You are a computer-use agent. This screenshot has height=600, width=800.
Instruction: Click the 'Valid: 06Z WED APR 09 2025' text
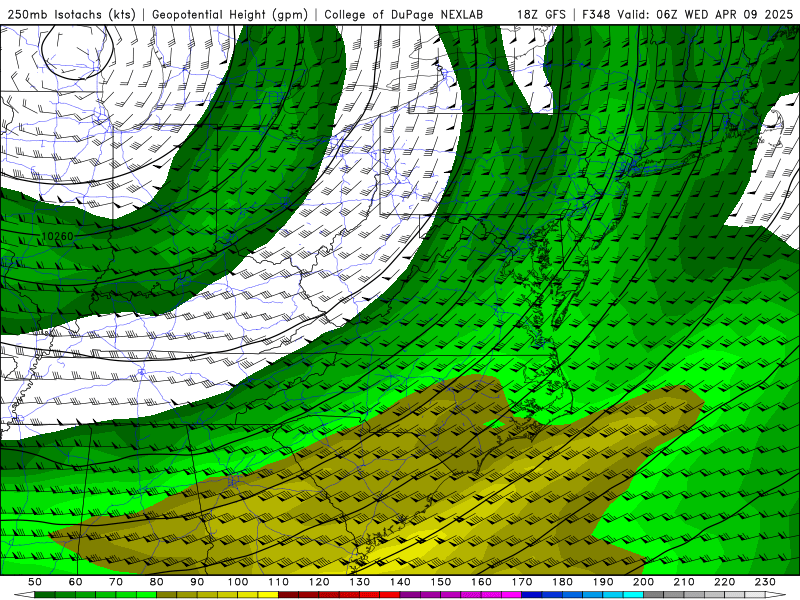tap(705, 14)
